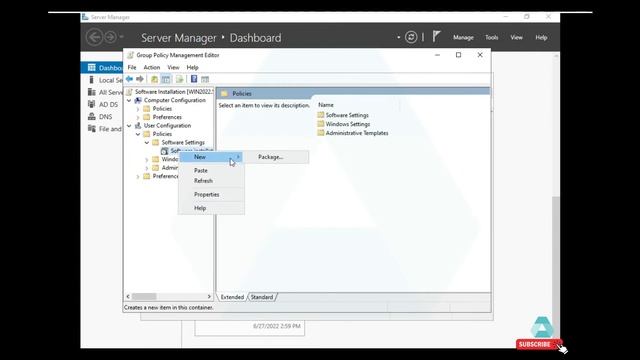Click the Local Server sidebar icon
This screenshot has width=640, height=360.
[x=92, y=80]
